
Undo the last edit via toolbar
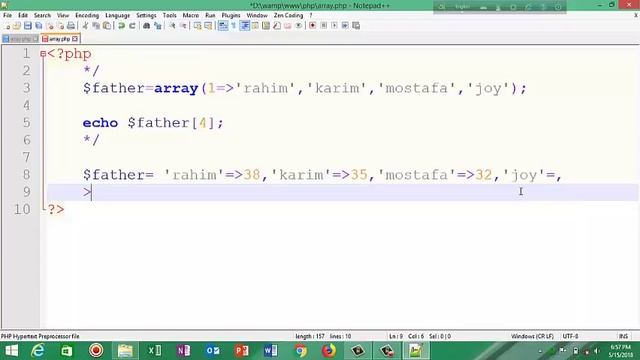(x=121, y=26)
